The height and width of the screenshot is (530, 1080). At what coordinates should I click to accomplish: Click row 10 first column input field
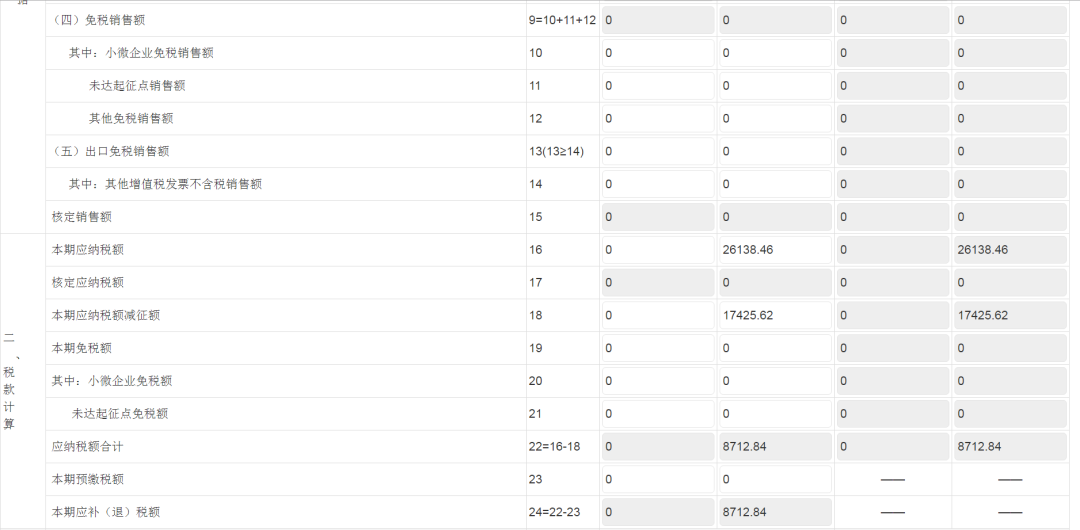(x=658, y=53)
